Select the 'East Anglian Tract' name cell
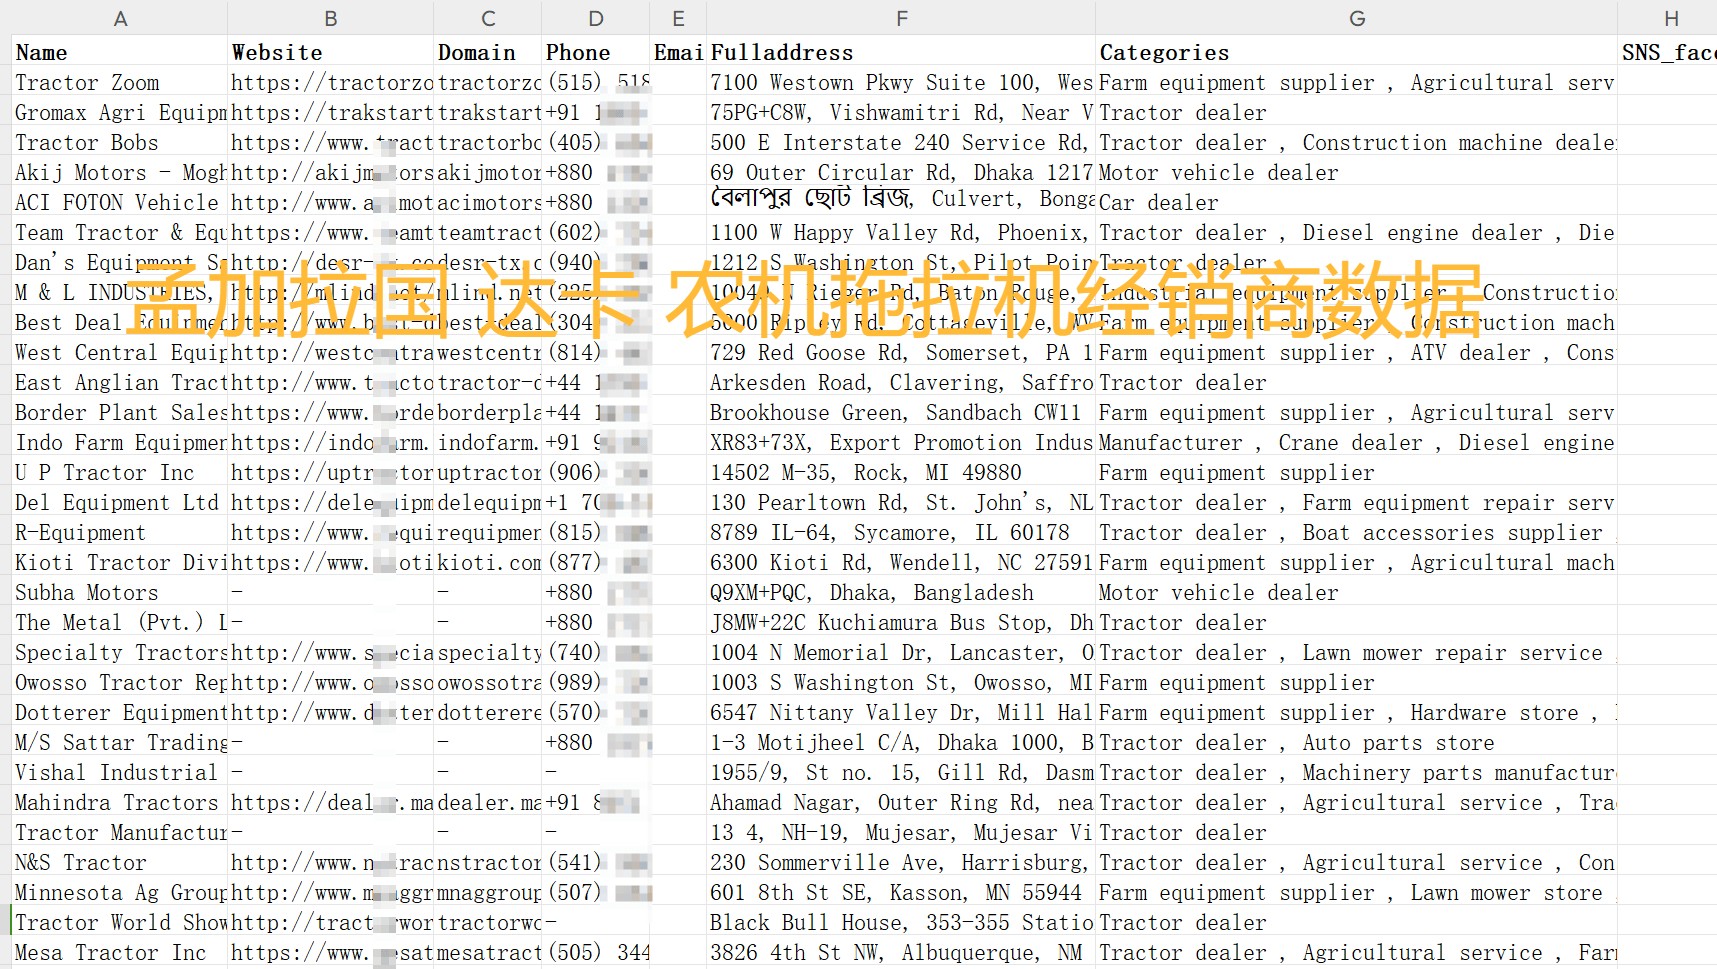The width and height of the screenshot is (1717, 969). coord(120,382)
